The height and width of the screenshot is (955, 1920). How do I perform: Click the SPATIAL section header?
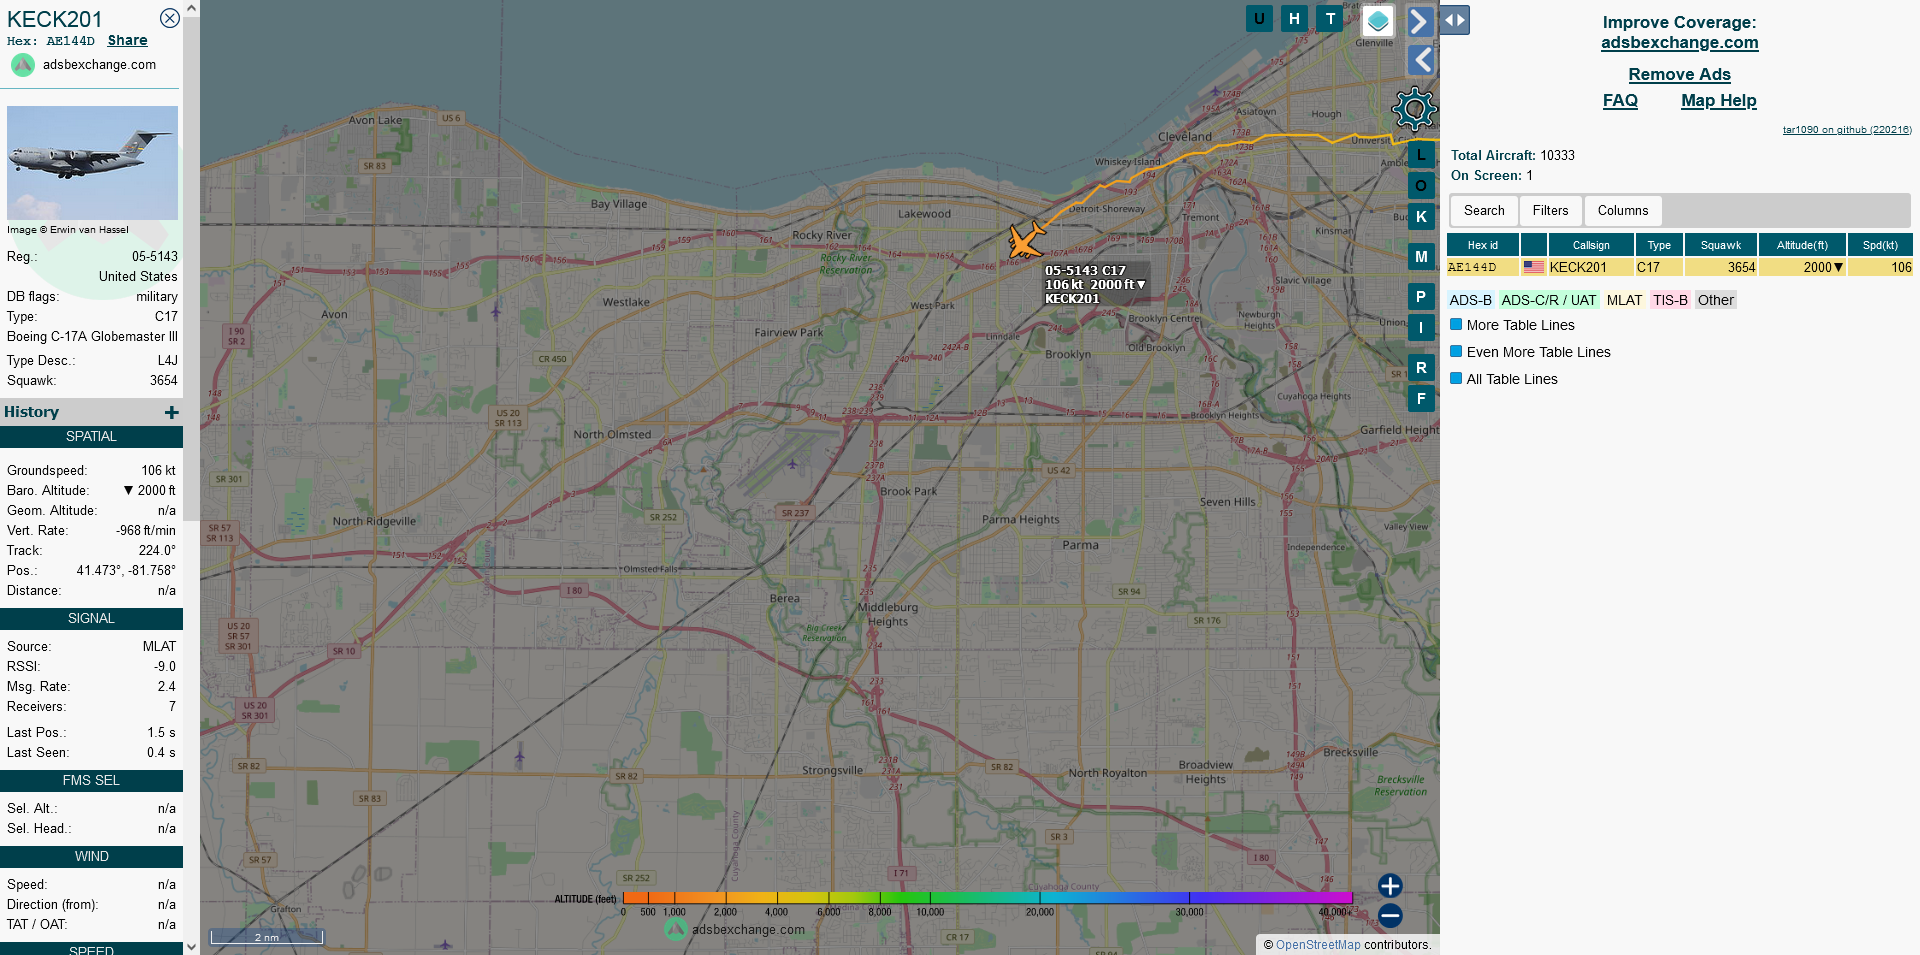(91, 437)
